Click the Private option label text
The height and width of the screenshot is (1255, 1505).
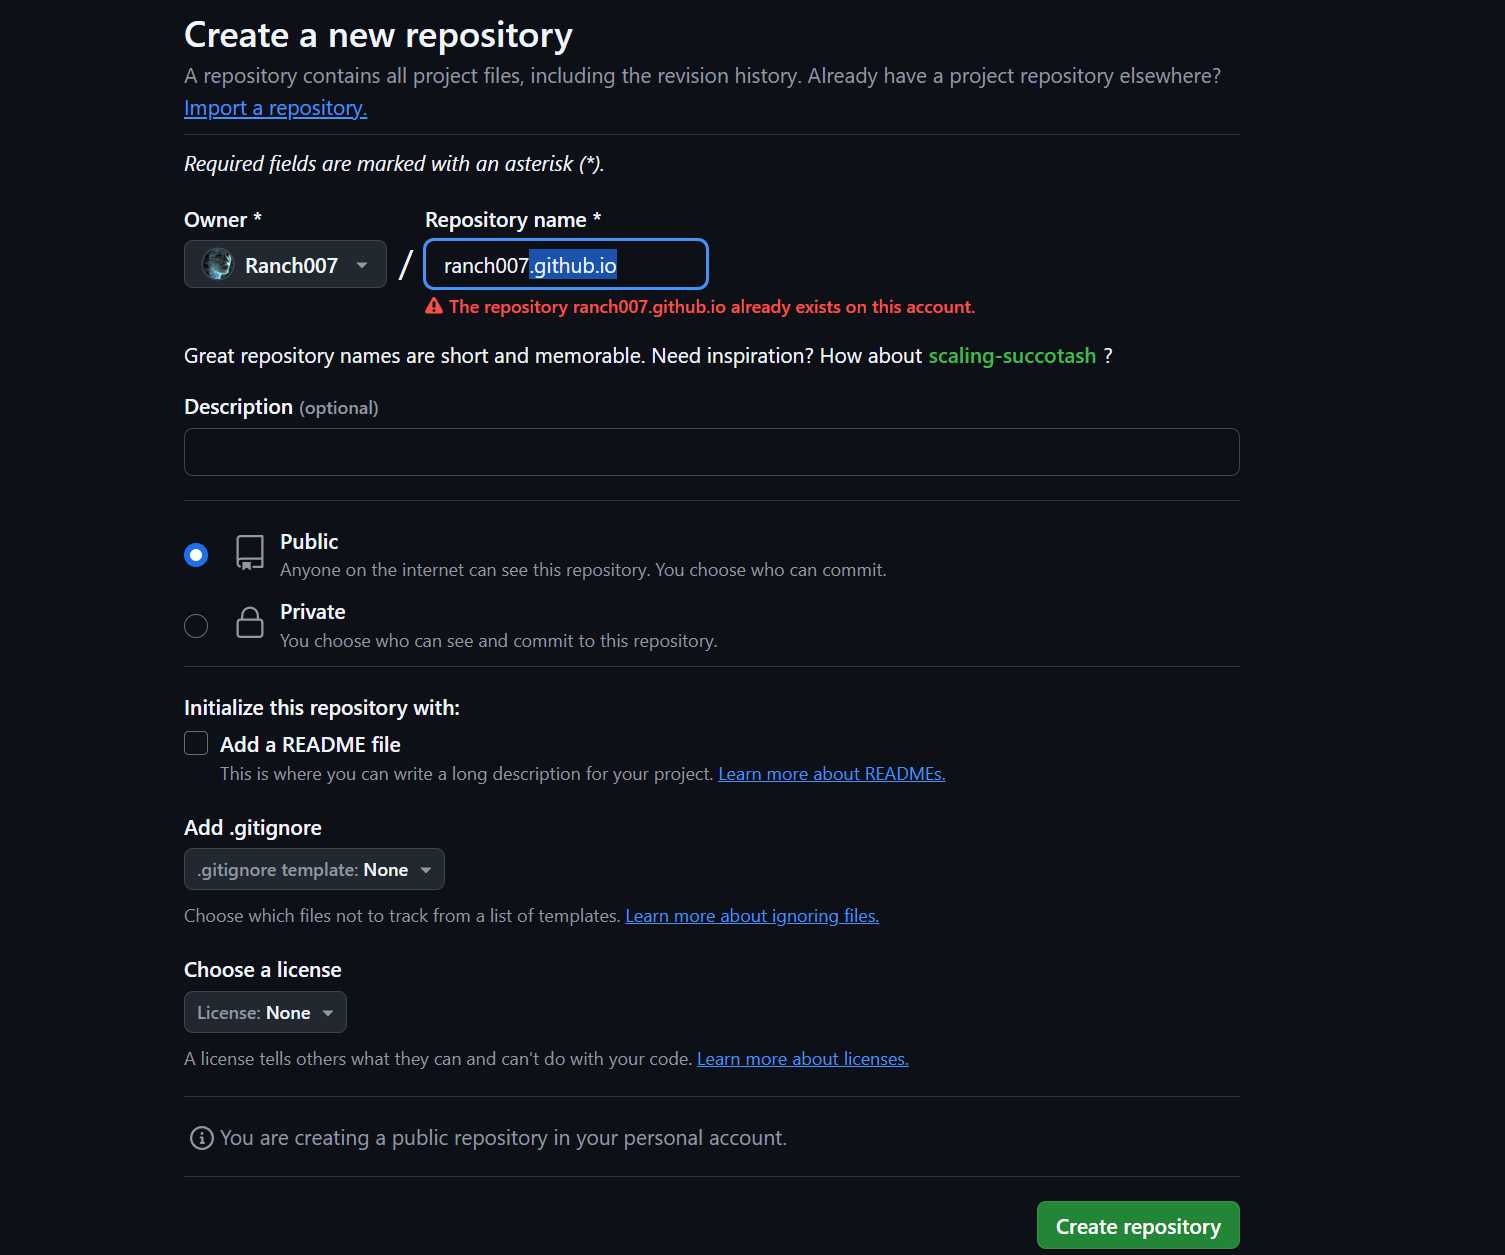312,612
